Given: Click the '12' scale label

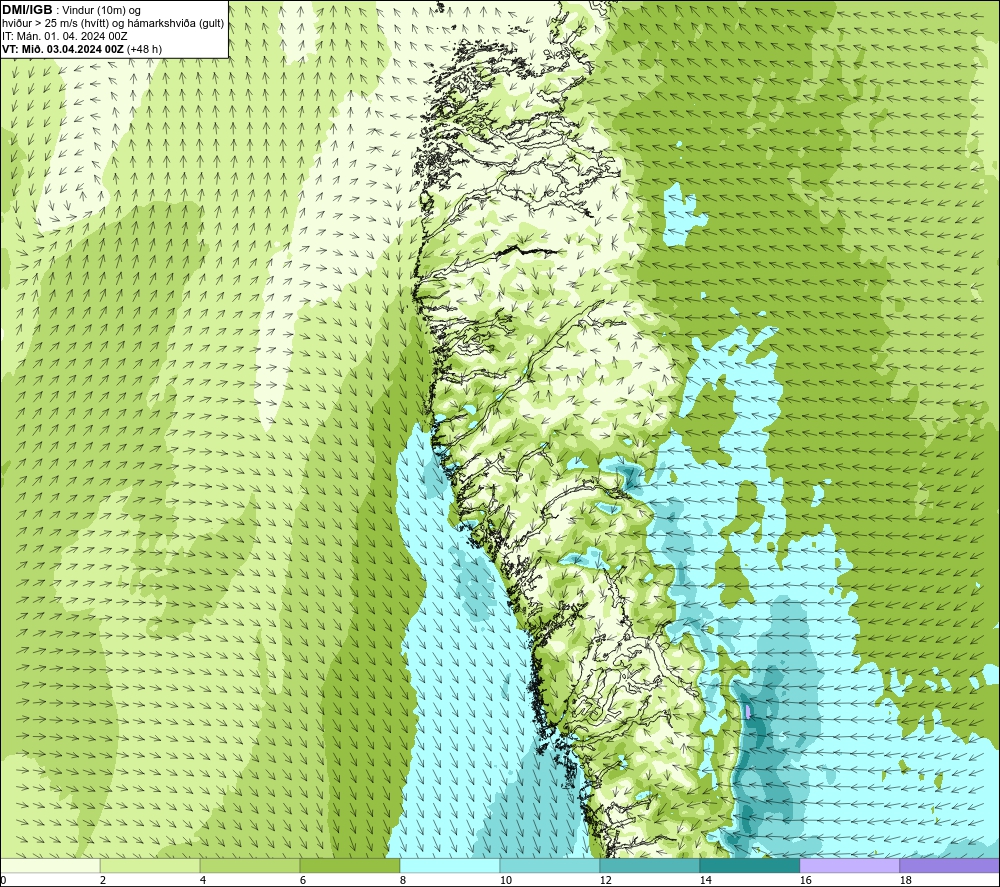Looking at the screenshot, I should click(605, 880).
